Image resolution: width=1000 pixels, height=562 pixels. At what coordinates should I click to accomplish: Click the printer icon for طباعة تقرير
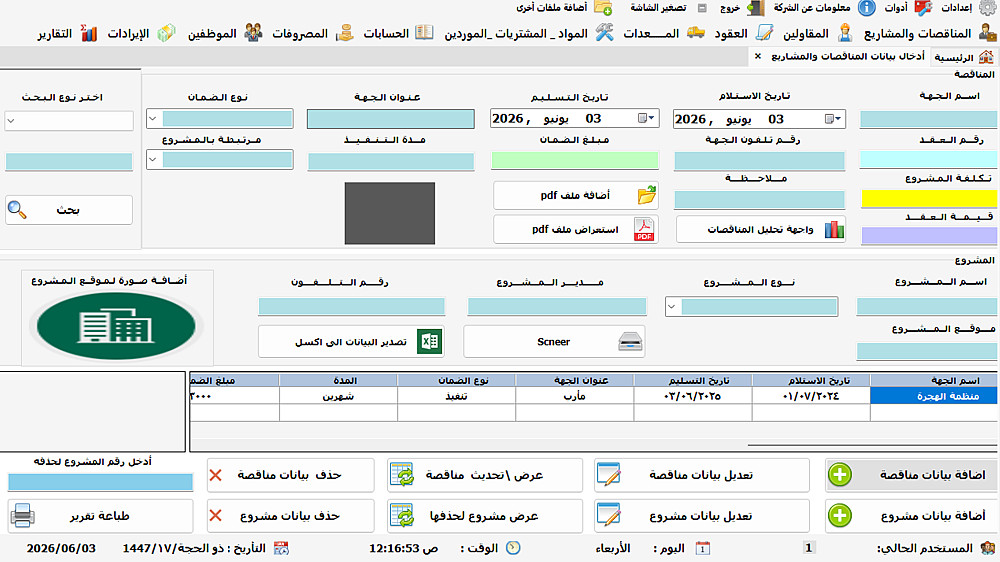[23, 515]
